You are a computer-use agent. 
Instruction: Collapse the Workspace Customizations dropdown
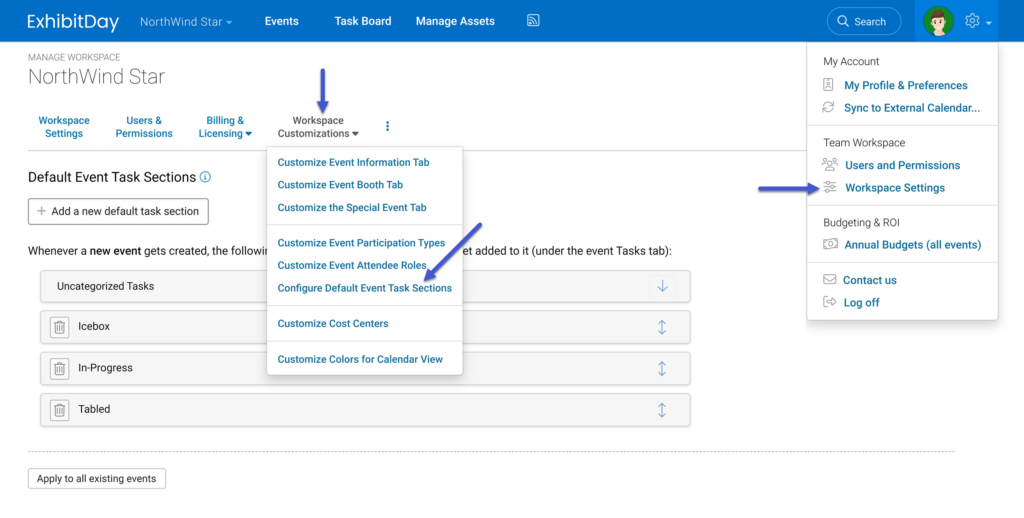(318, 127)
